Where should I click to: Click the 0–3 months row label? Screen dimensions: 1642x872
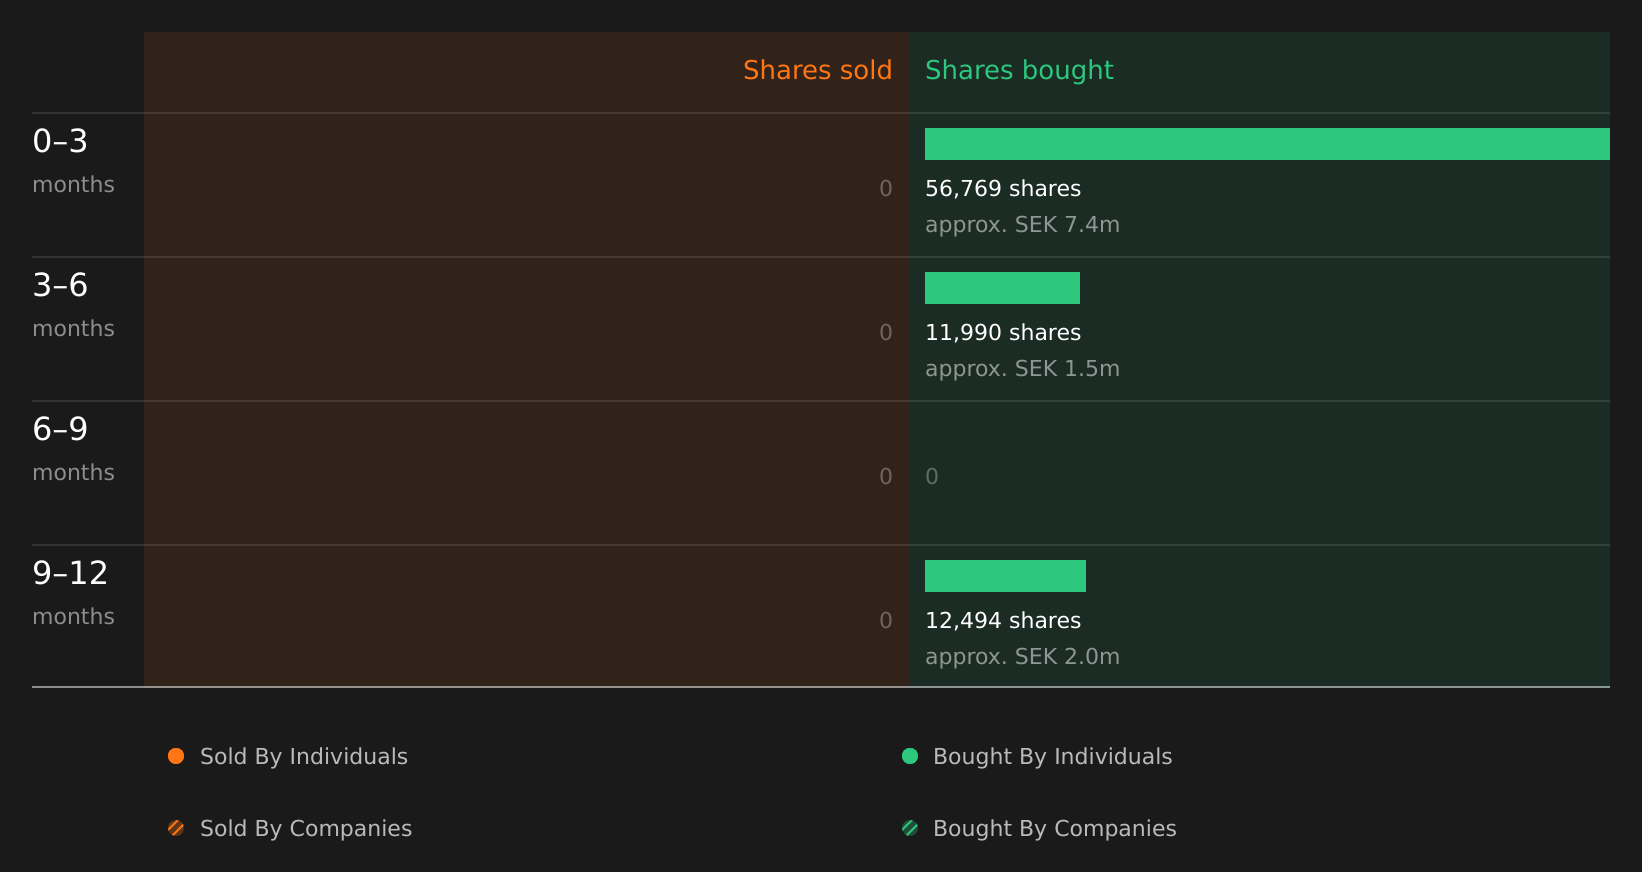pyautogui.click(x=73, y=161)
